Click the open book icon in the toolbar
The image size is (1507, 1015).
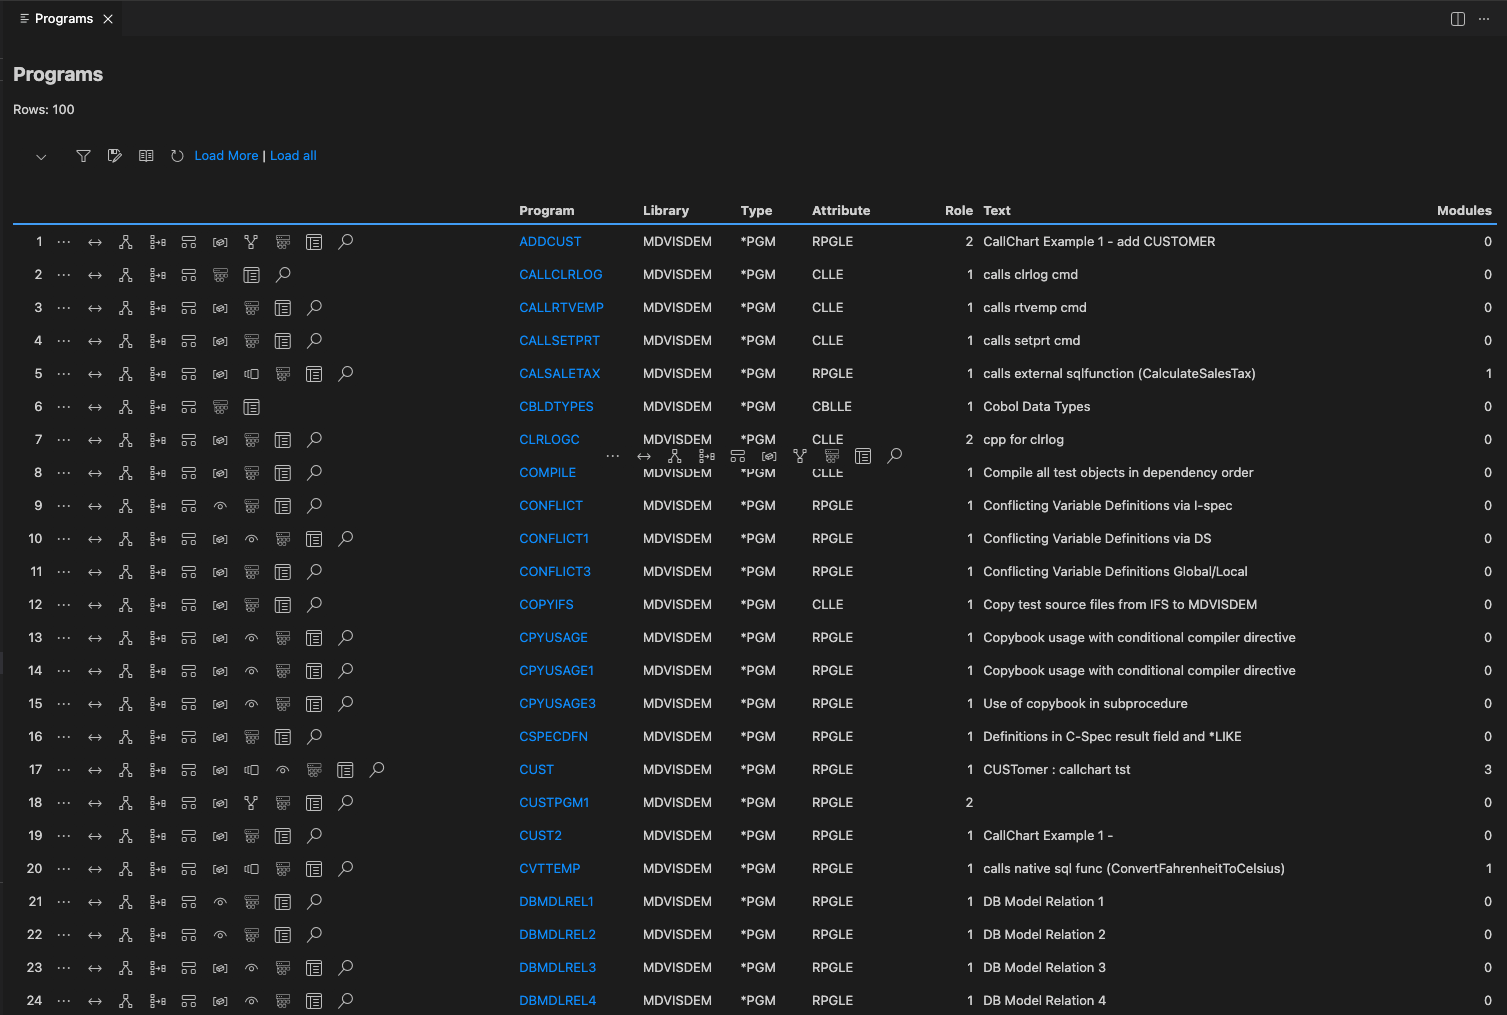146,156
